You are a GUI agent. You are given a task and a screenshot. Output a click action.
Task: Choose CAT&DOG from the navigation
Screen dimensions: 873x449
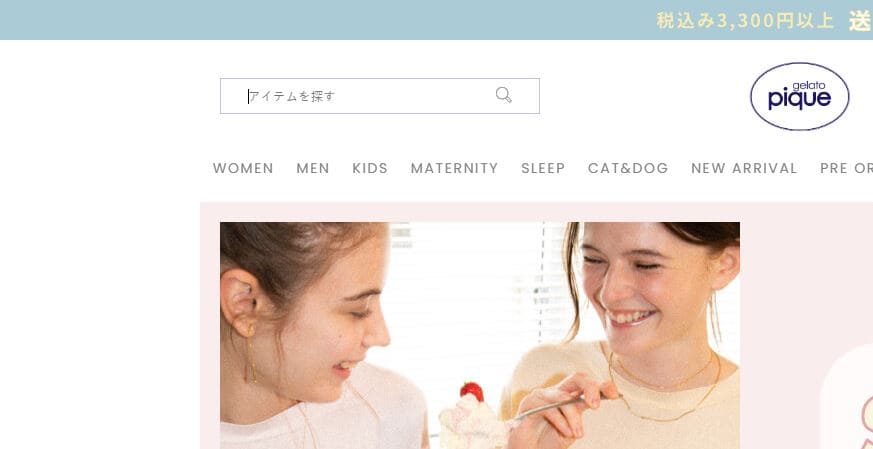point(628,168)
